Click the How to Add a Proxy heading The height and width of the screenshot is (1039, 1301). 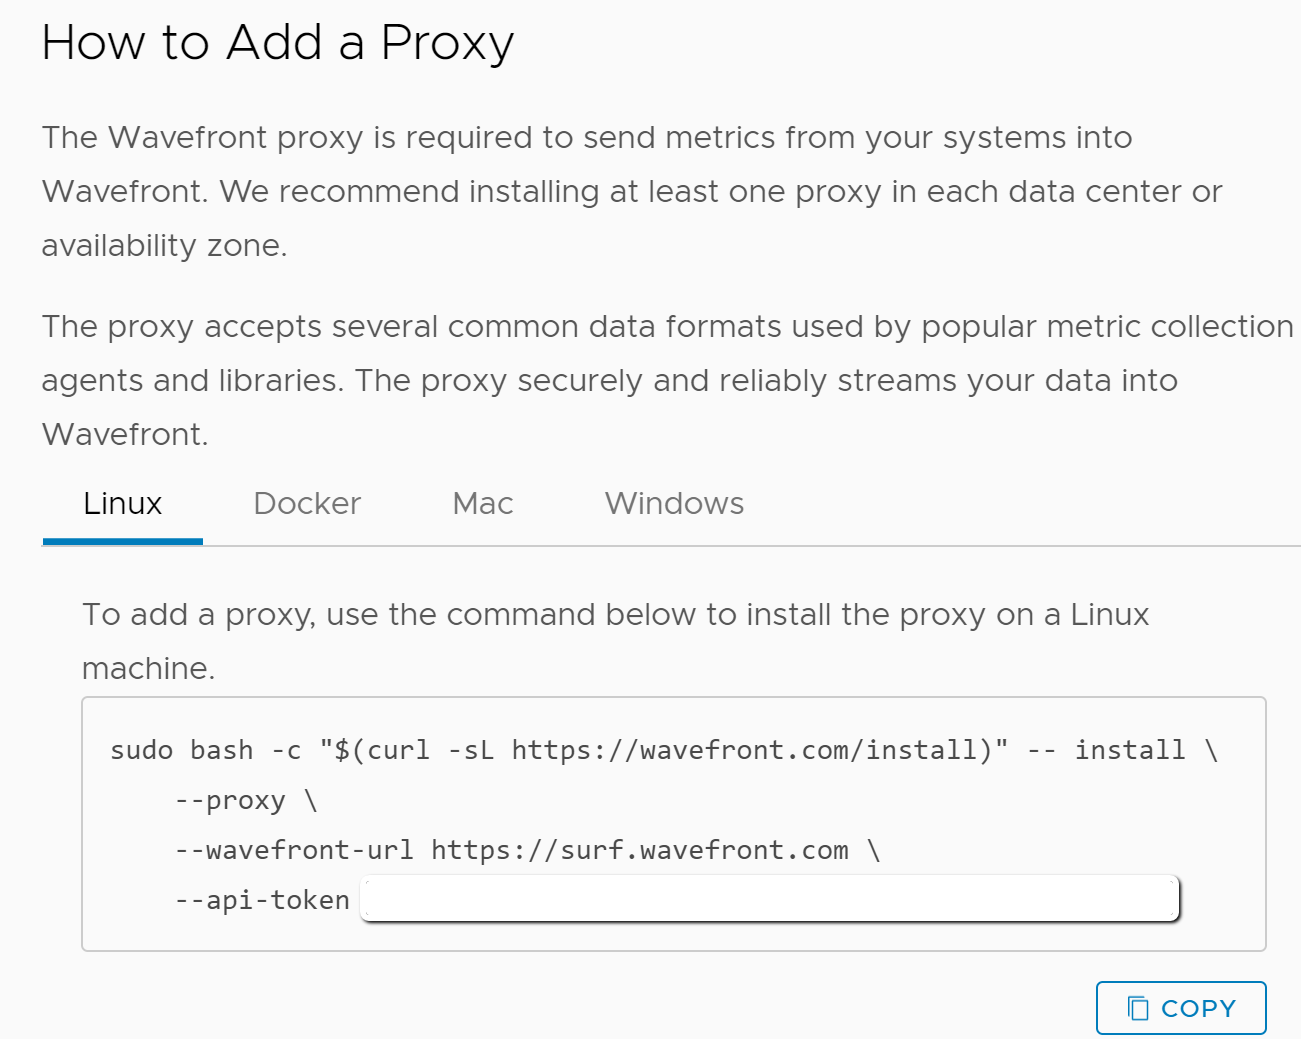point(278,43)
